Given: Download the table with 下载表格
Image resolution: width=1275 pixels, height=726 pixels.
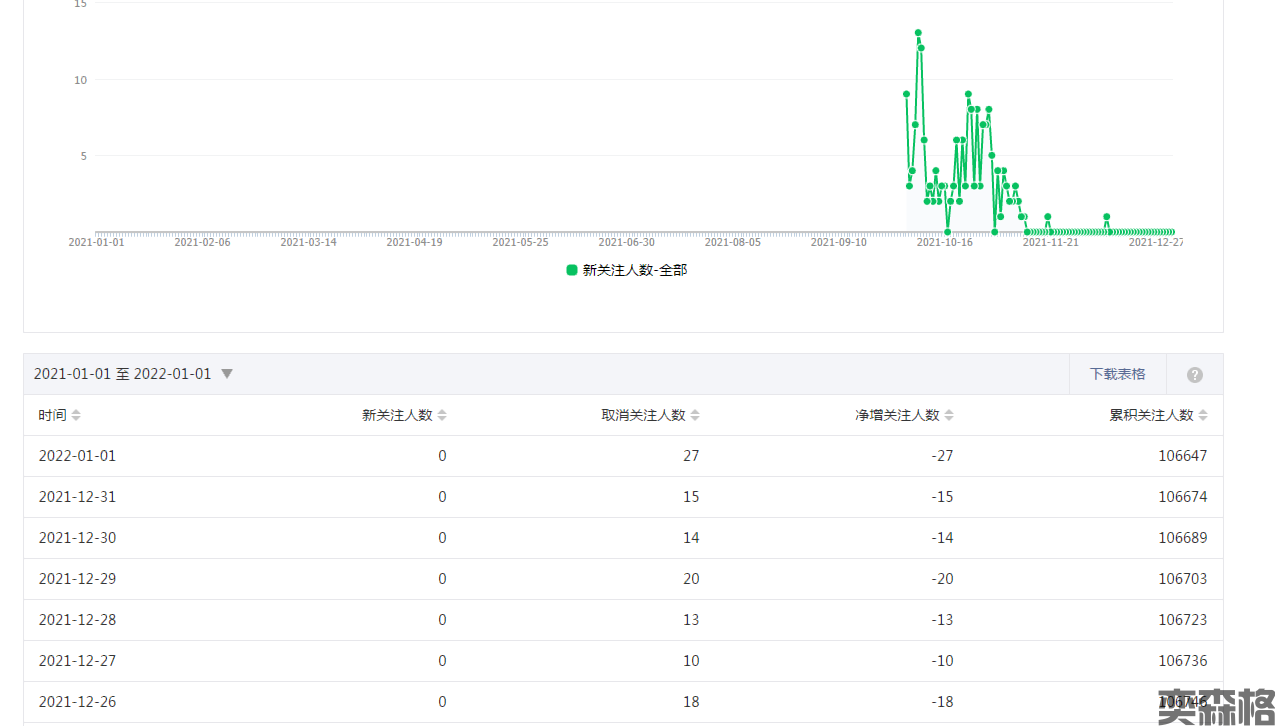Looking at the screenshot, I should pyautogui.click(x=1117, y=374).
